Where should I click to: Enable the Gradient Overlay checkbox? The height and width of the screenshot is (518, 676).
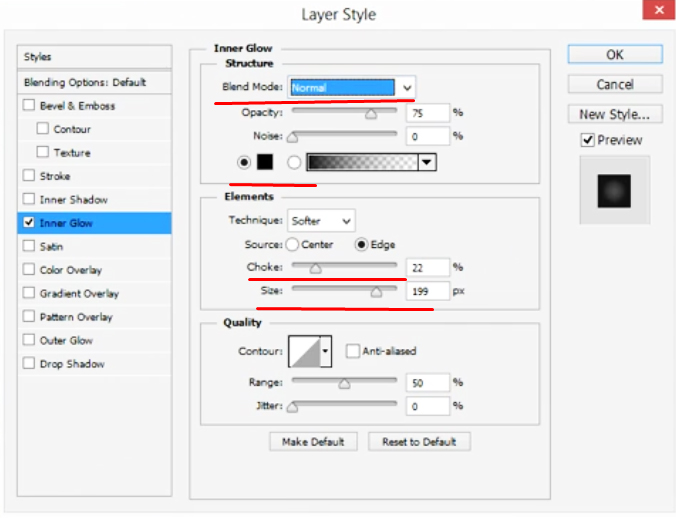pos(29,293)
